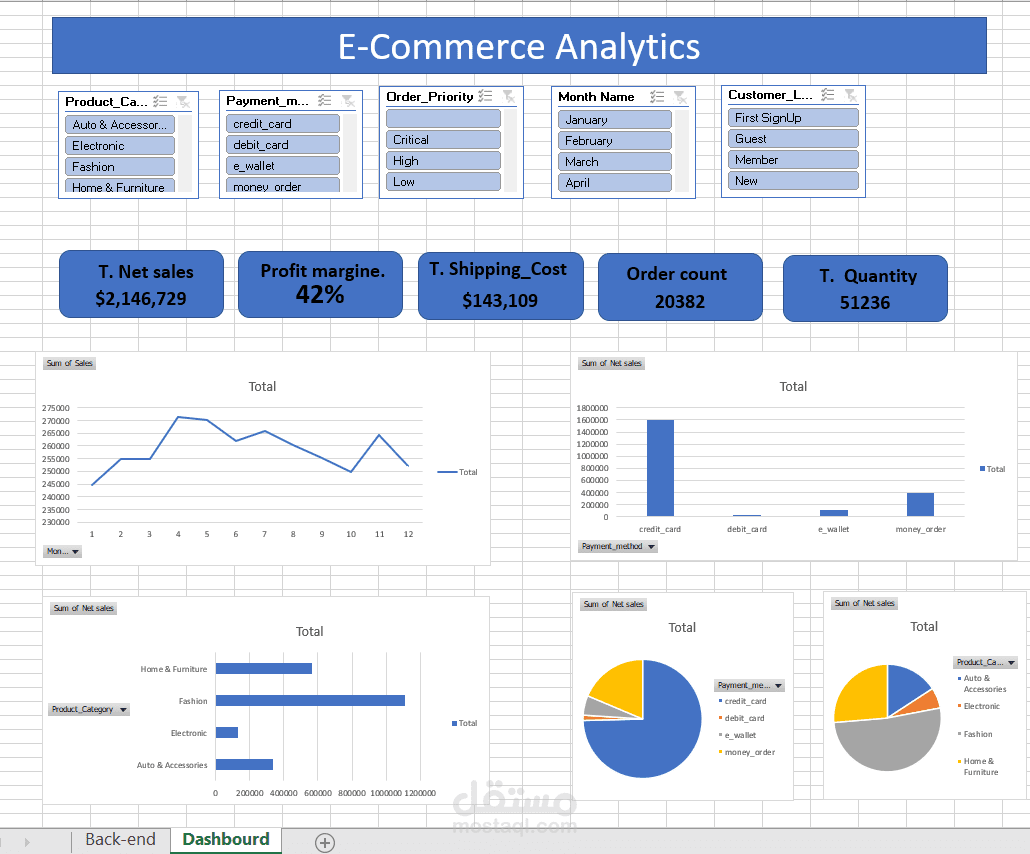
Task: Click the Order count card
Action: (680, 287)
